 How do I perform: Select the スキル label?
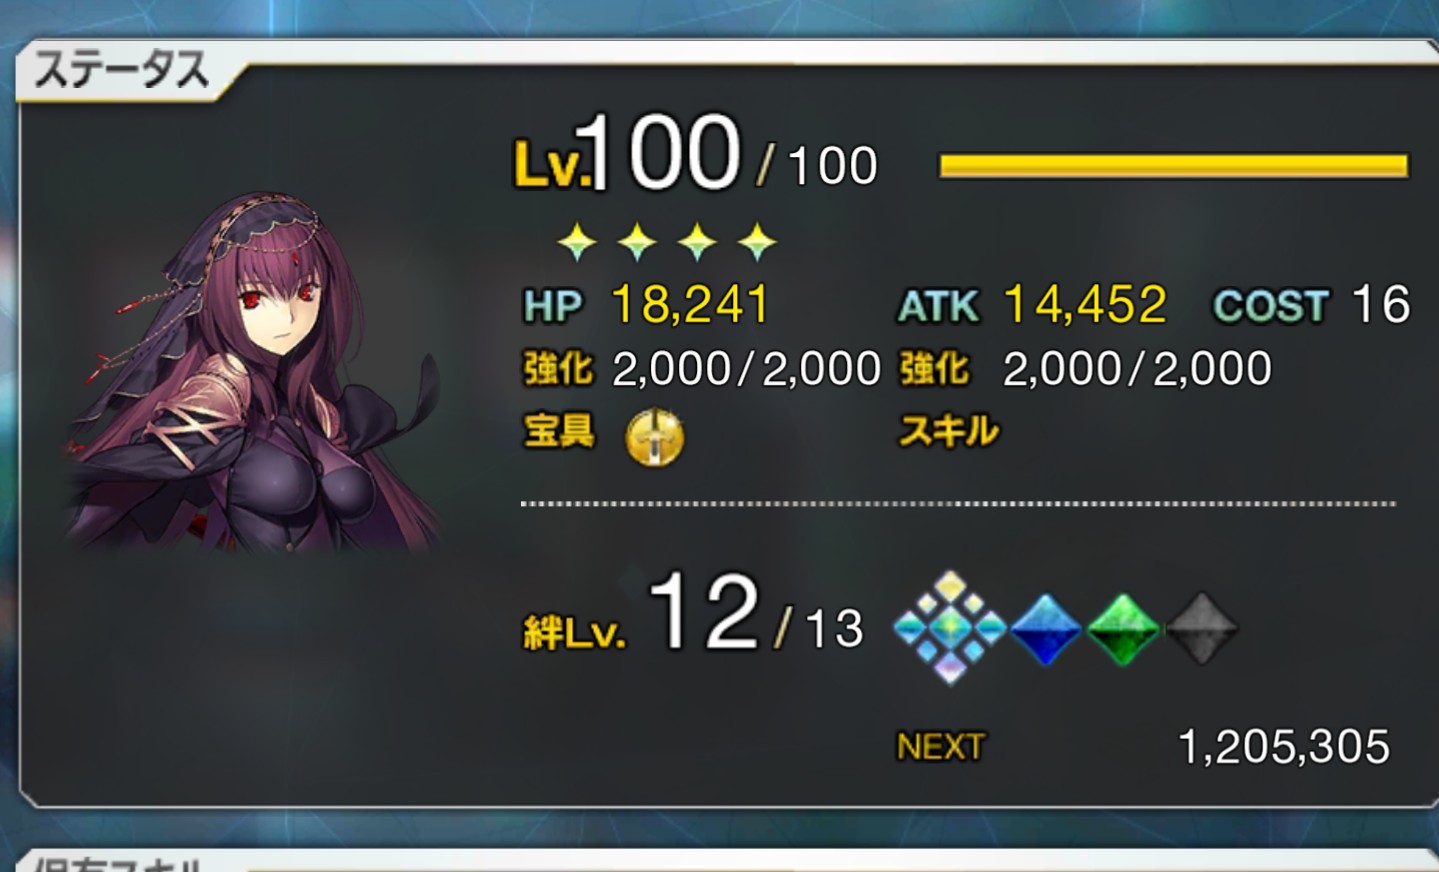coord(948,431)
